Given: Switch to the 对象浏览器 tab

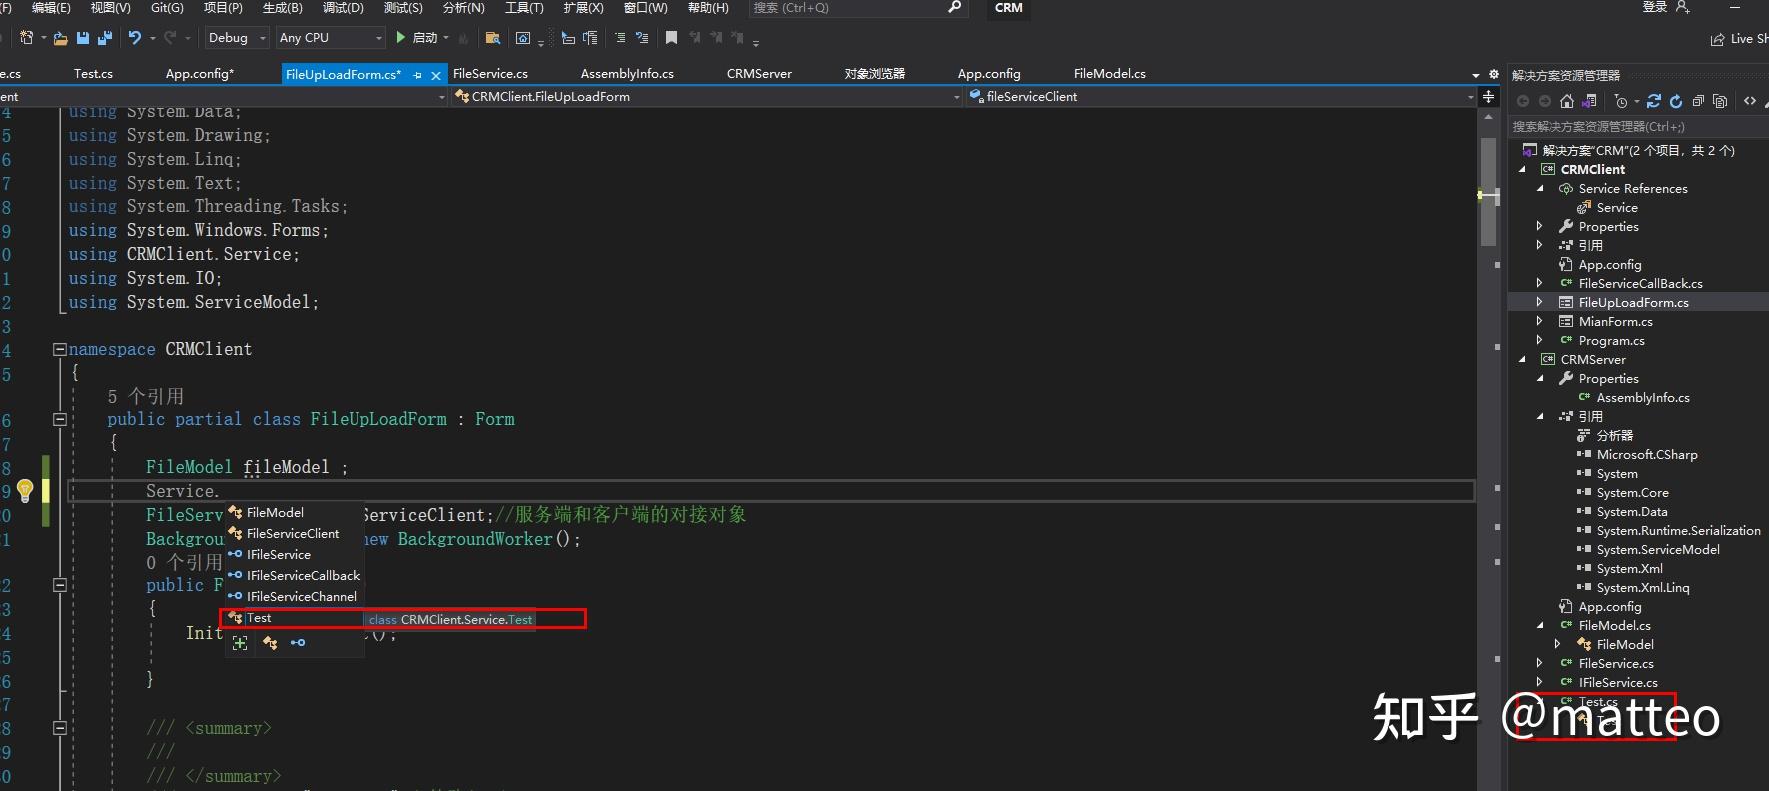Looking at the screenshot, I should [x=874, y=74].
